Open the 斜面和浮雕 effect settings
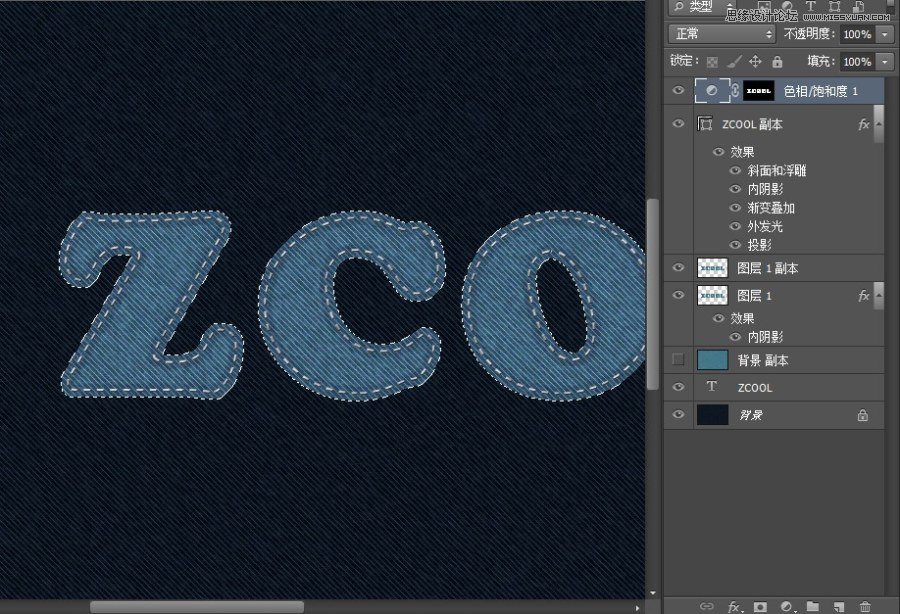 click(x=777, y=170)
